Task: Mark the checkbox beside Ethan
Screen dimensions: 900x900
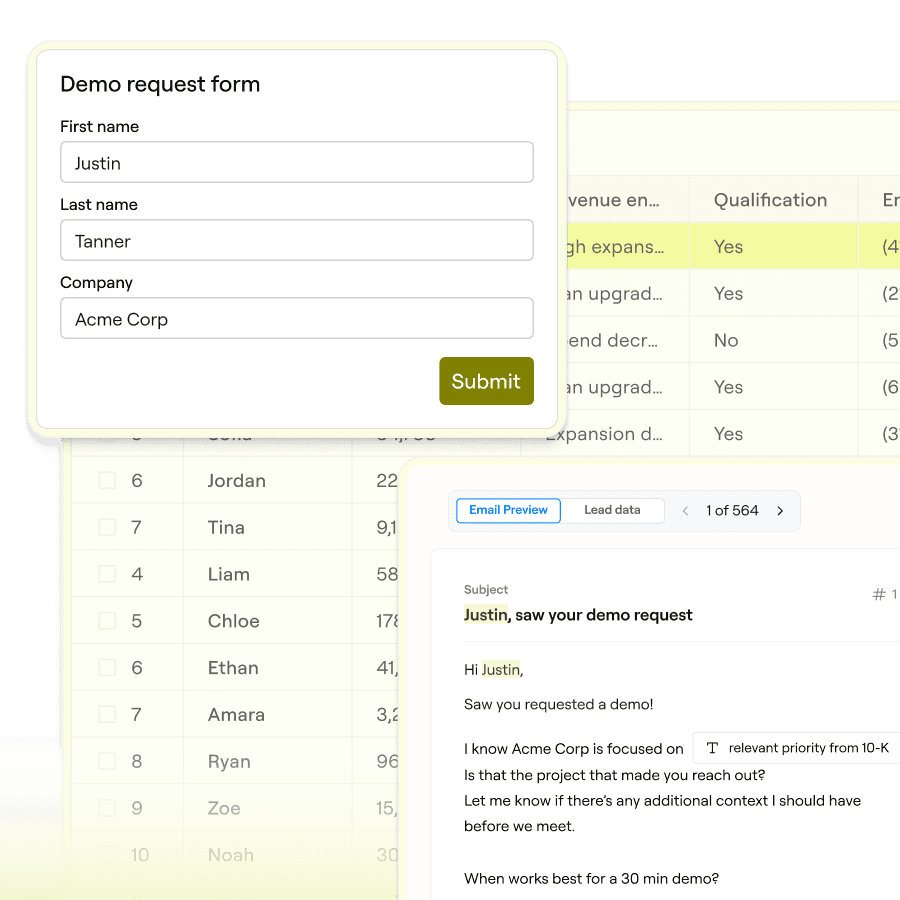Action: click(107, 668)
